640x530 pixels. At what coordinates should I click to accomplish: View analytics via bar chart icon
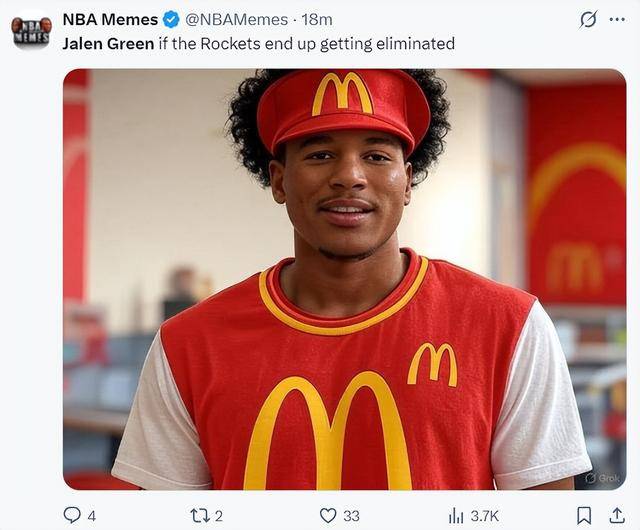pyautogui.click(x=456, y=516)
